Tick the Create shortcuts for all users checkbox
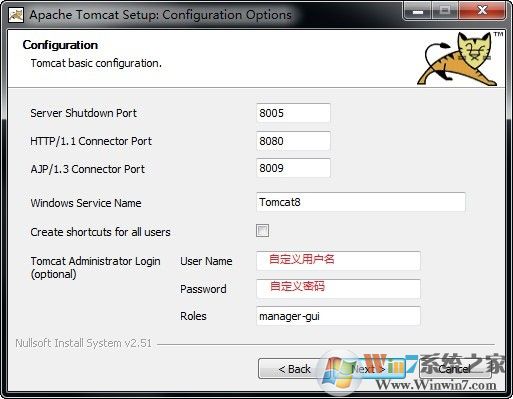This screenshot has width=513, height=399. pyautogui.click(x=262, y=231)
